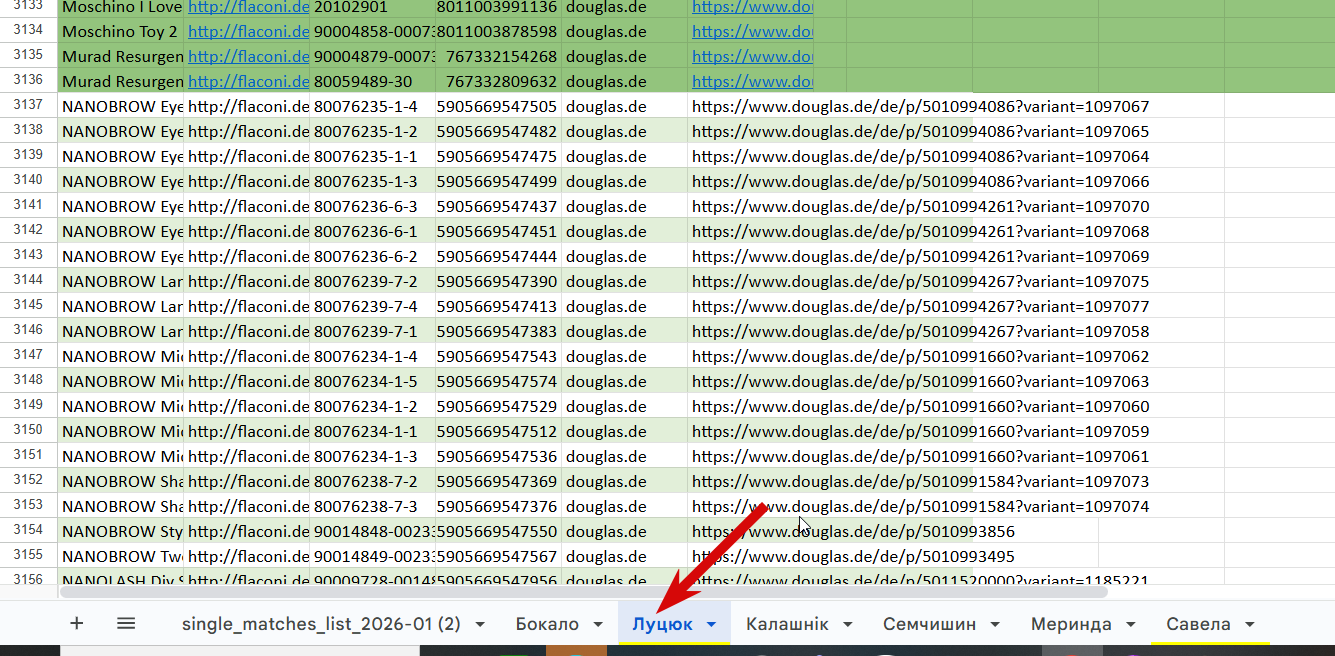Open the douglas URL link in row 3133

[x=752, y=7]
